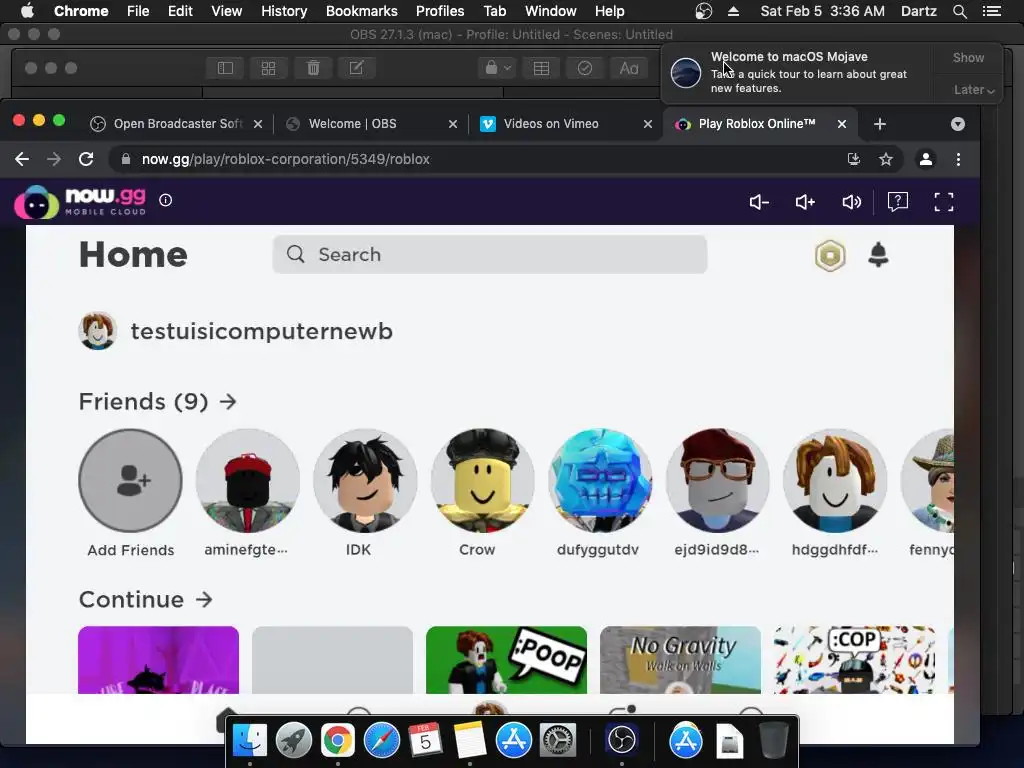Open System Preferences from the Dock

click(556, 741)
